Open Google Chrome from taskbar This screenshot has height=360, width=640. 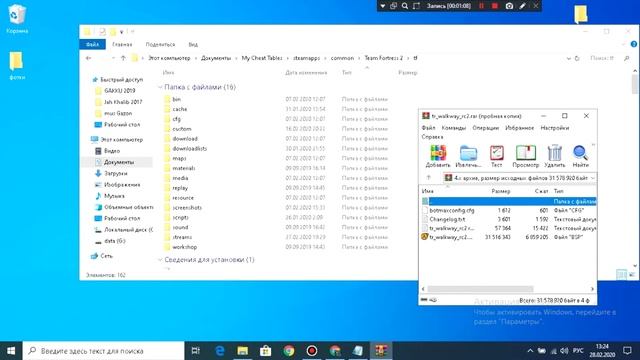(289, 351)
